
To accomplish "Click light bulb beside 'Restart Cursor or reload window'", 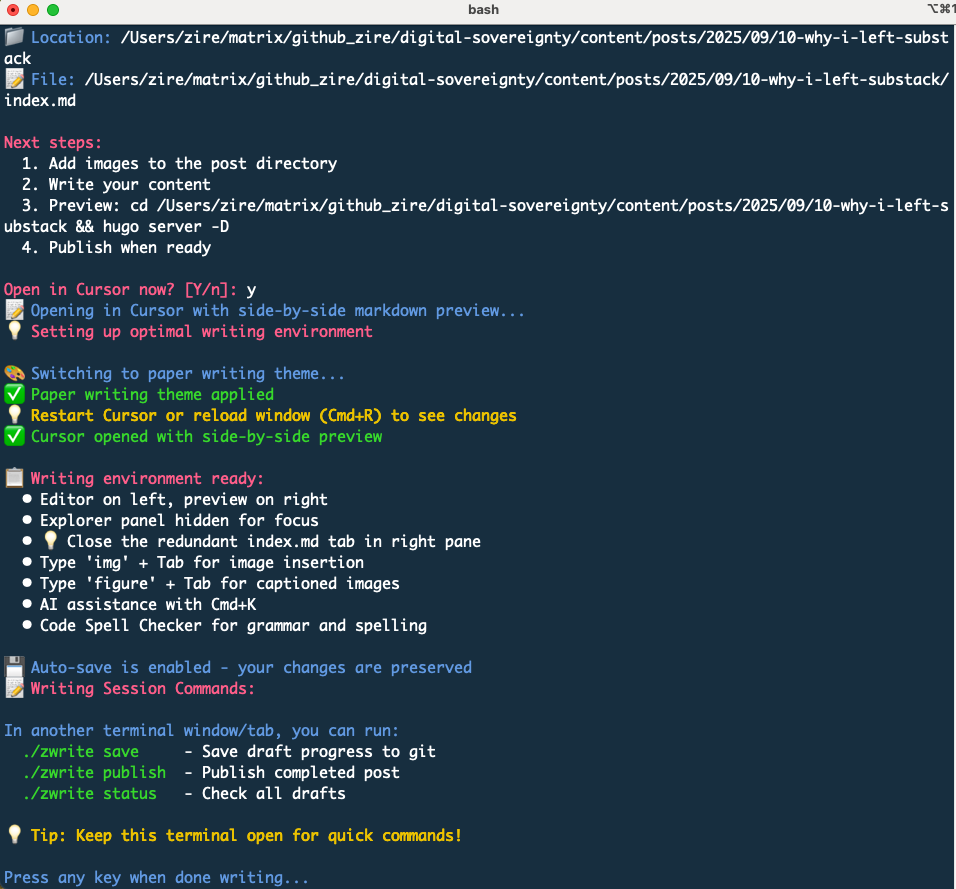I will click(x=14, y=416).
